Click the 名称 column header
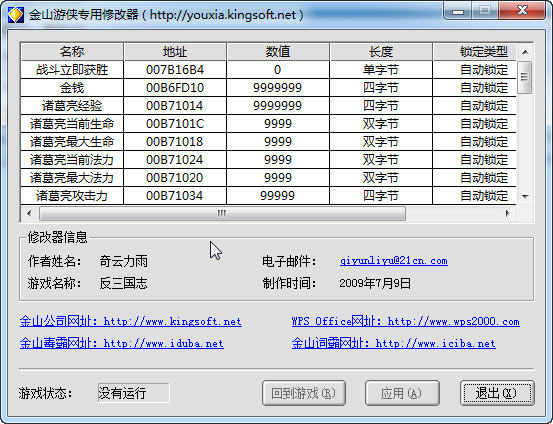The image size is (553, 424). tap(72, 52)
